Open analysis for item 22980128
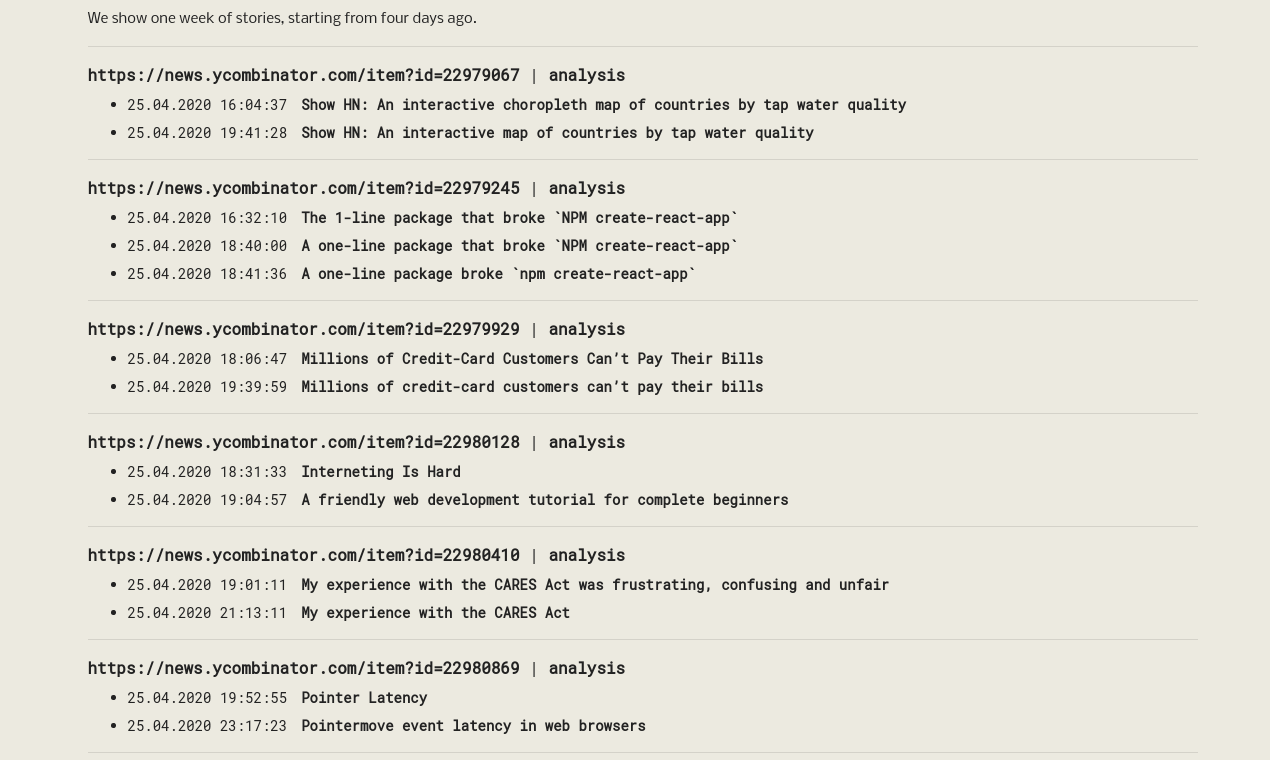1270x760 pixels. coord(587,442)
